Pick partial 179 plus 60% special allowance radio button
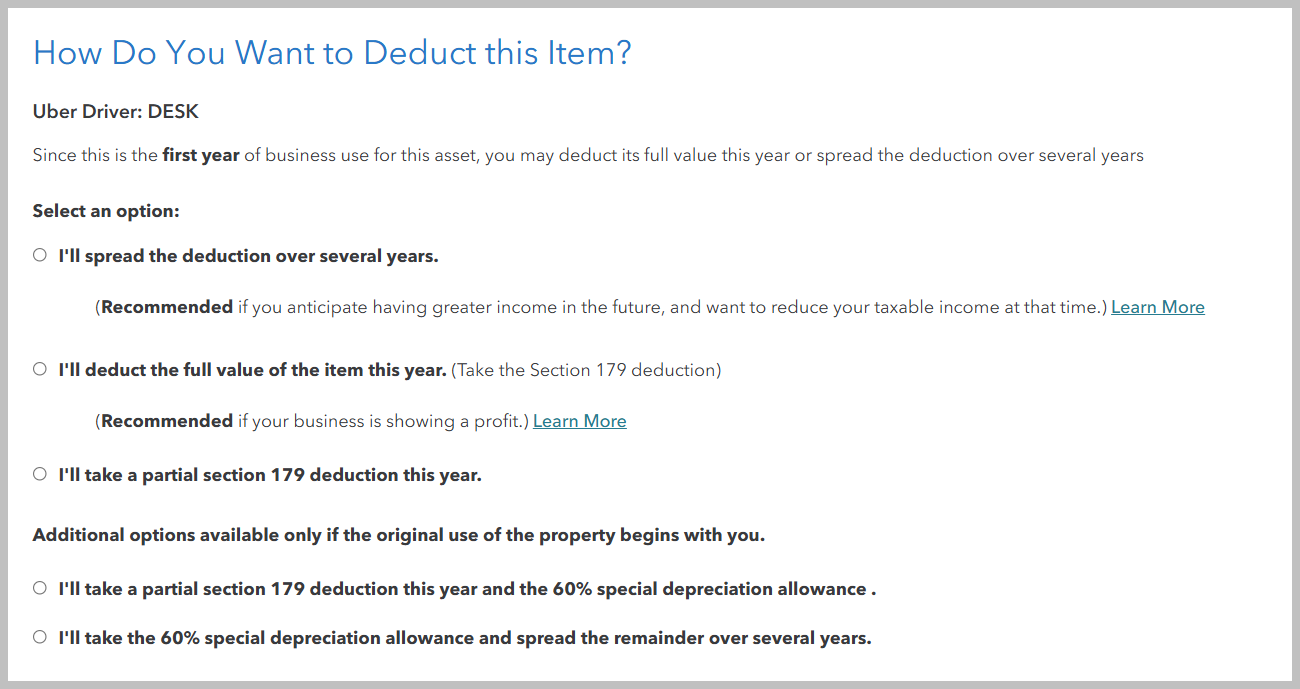1300x689 pixels. [x=40, y=588]
